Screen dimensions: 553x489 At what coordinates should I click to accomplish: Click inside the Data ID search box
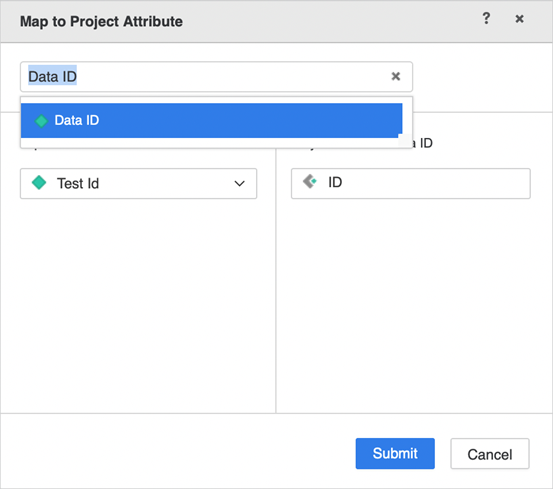coord(216,77)
